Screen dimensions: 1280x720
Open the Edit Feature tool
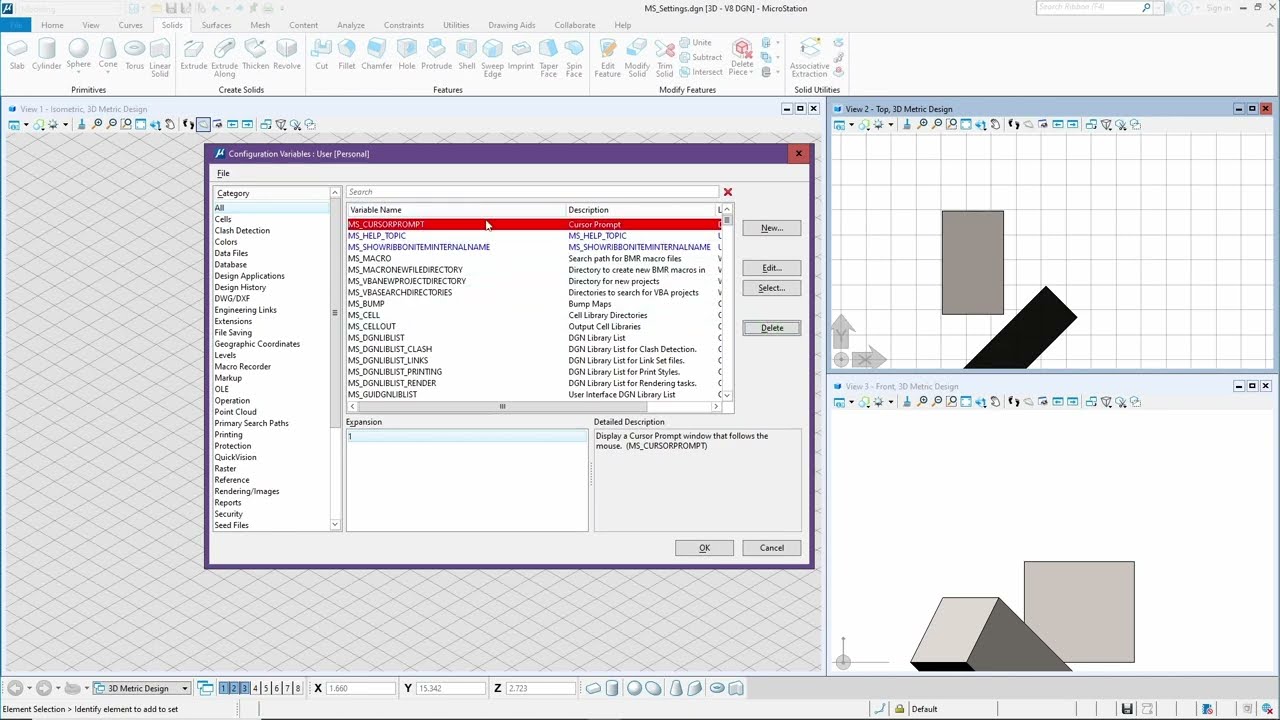(x=608, y=58)
